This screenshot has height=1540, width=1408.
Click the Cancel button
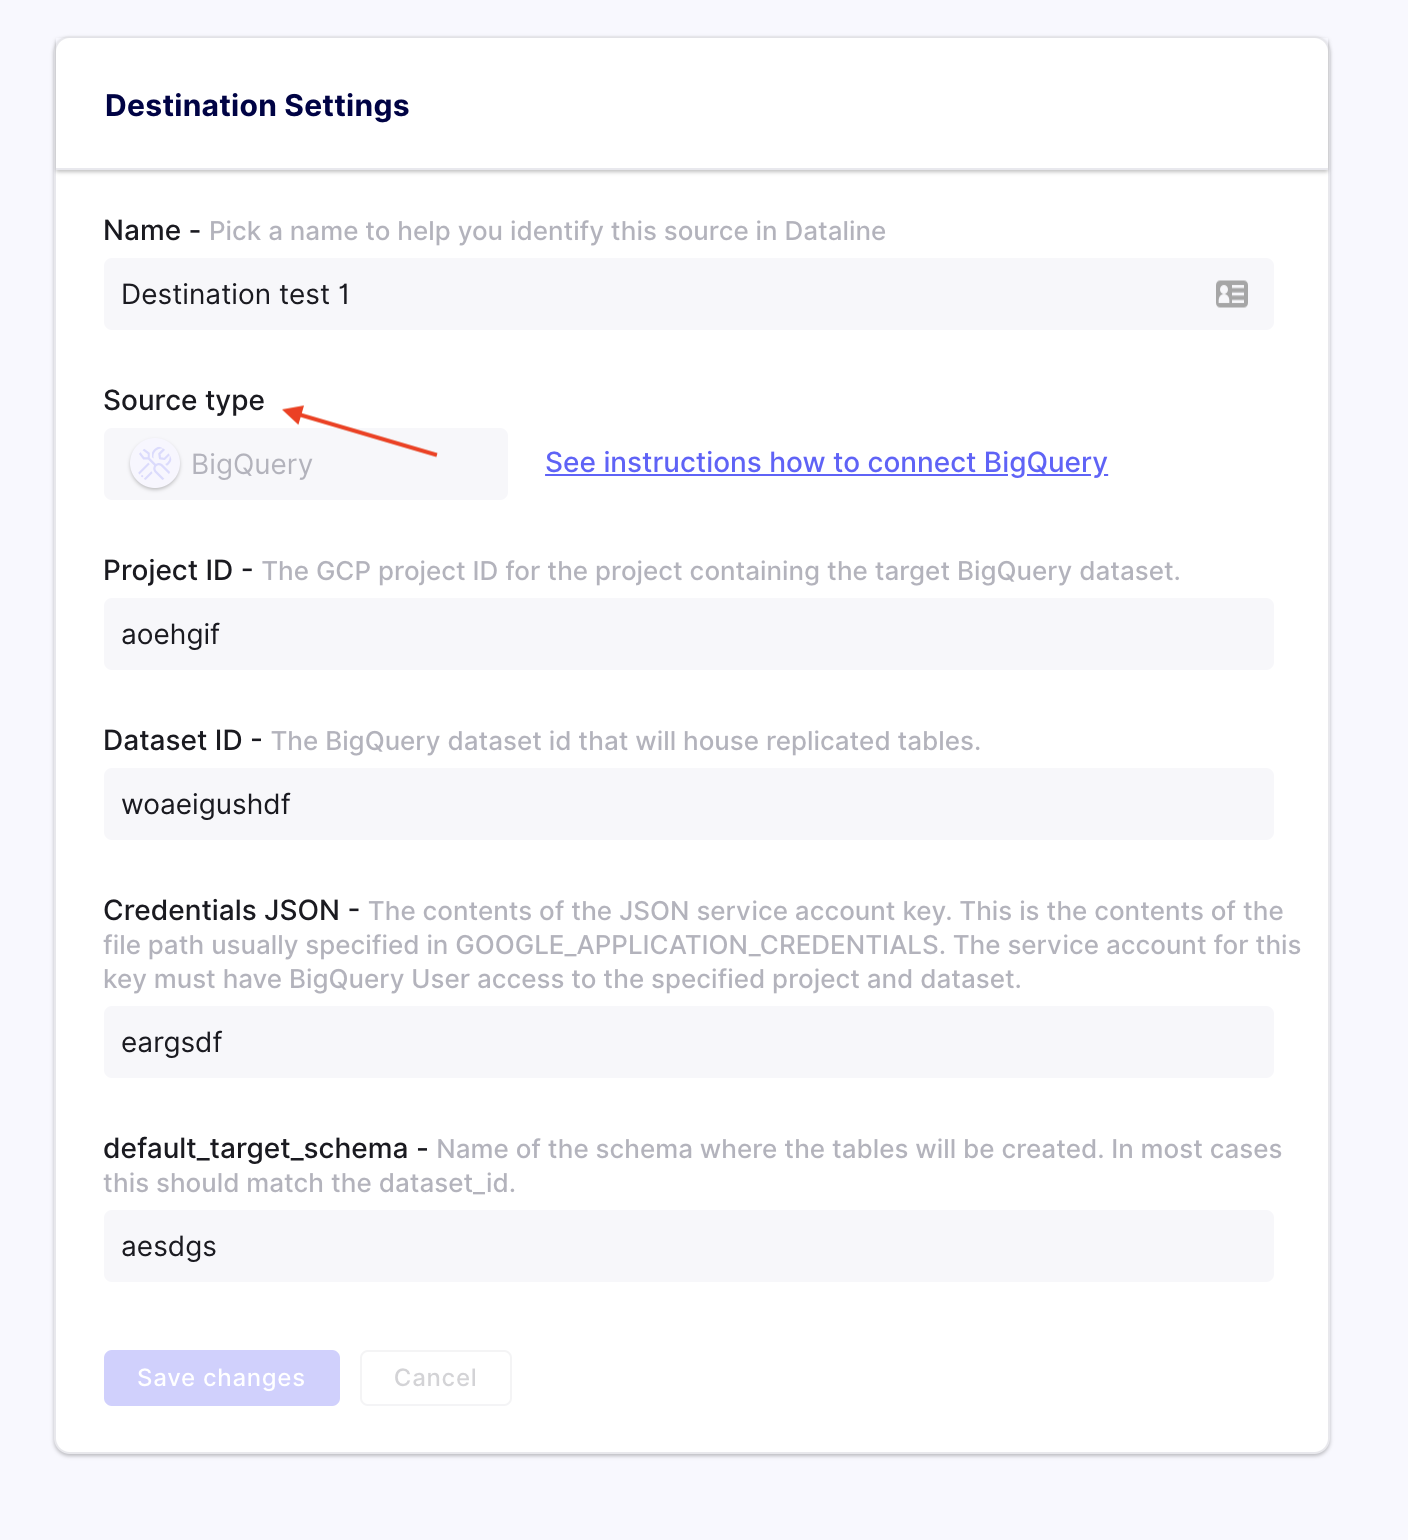point(435,1377)
